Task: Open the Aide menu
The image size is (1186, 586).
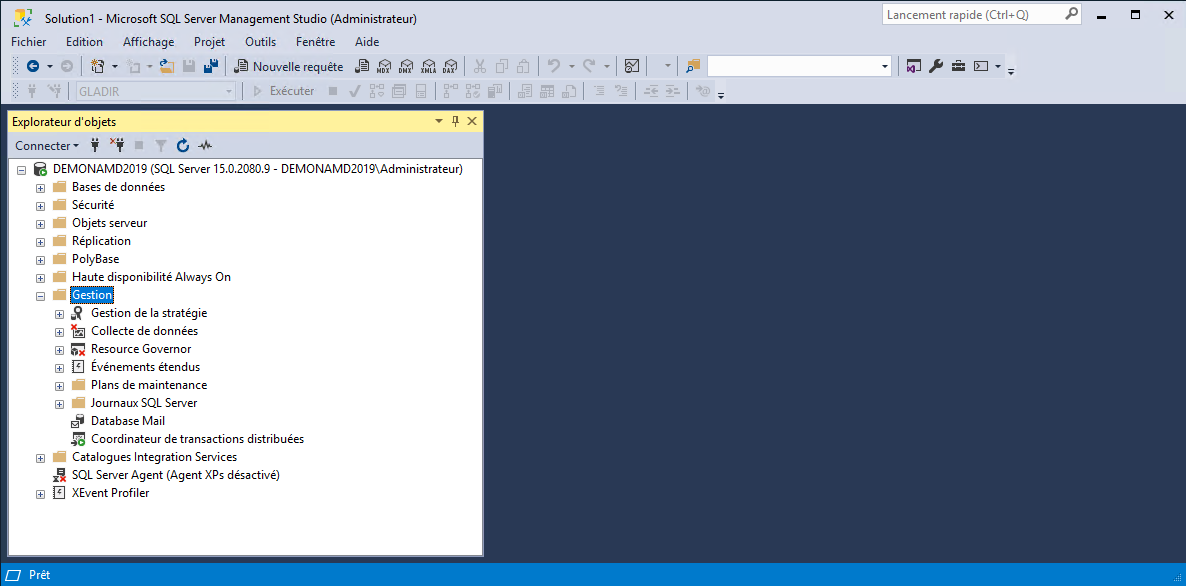Action: 366,42
